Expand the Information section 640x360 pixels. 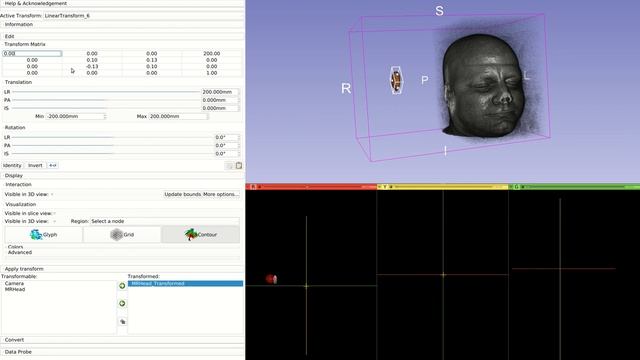pos(122,24)
